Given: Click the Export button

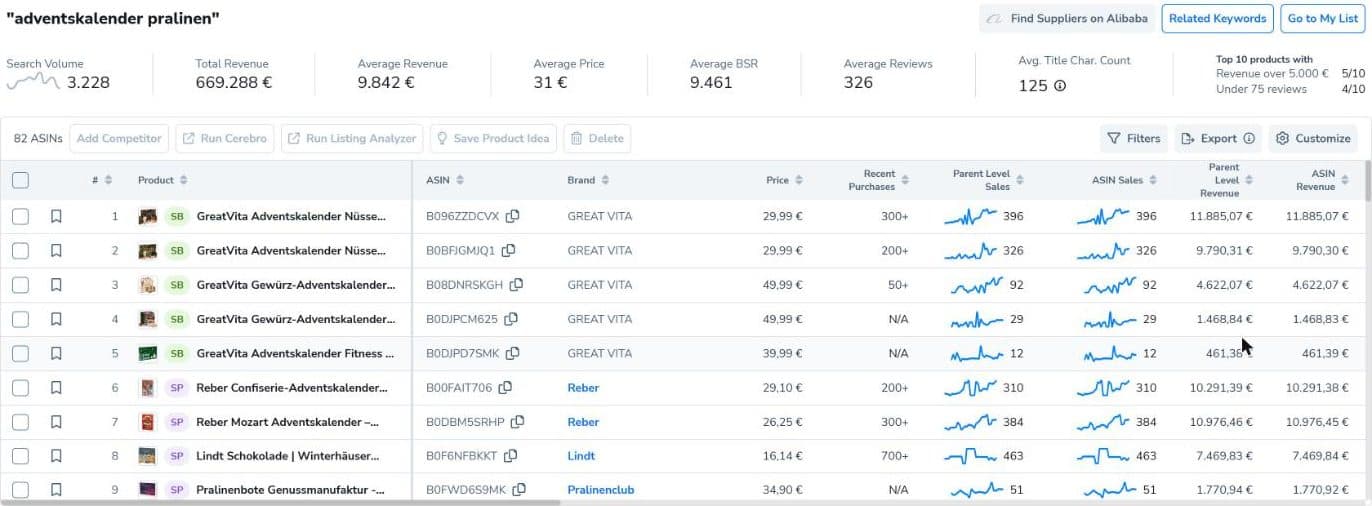Looking at the screenshot, I should (1217, 139).
